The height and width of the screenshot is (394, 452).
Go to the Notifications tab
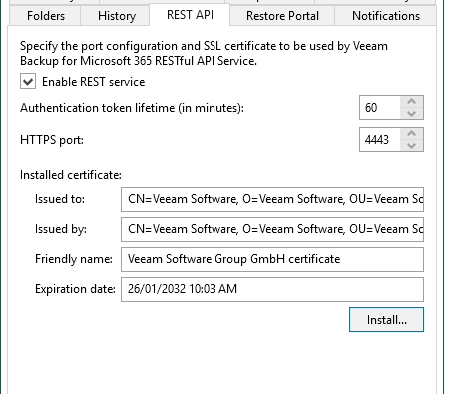[x=386, y=16]
